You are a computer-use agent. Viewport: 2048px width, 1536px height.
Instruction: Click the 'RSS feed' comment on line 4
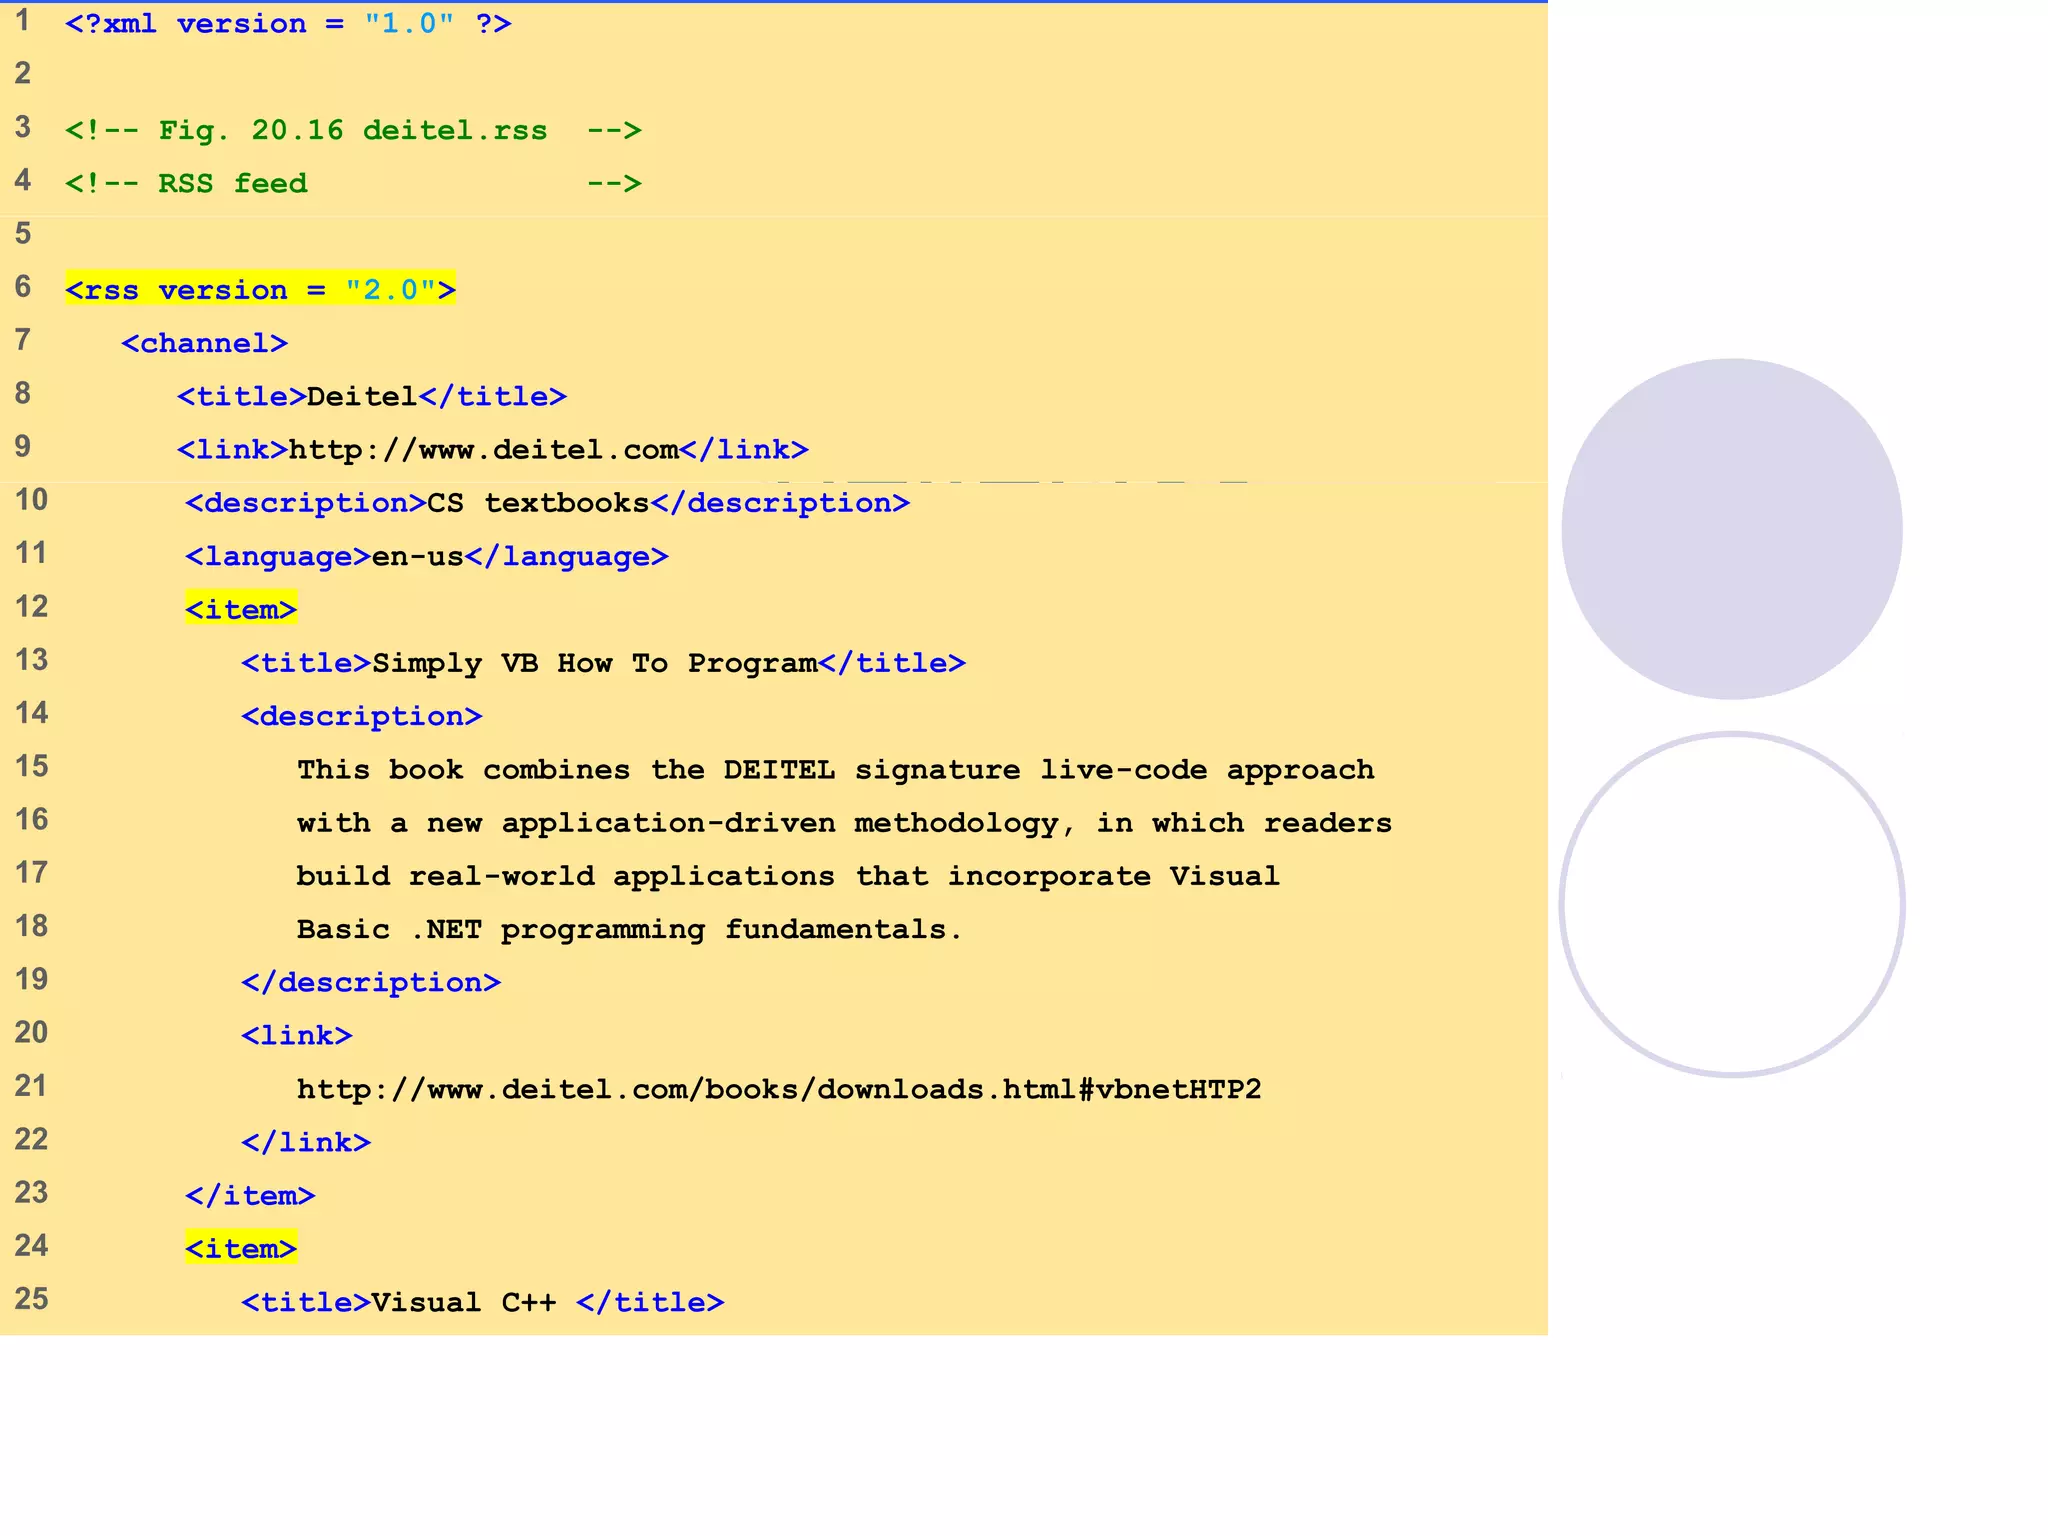pyautogui.click(x=353, y=183)
